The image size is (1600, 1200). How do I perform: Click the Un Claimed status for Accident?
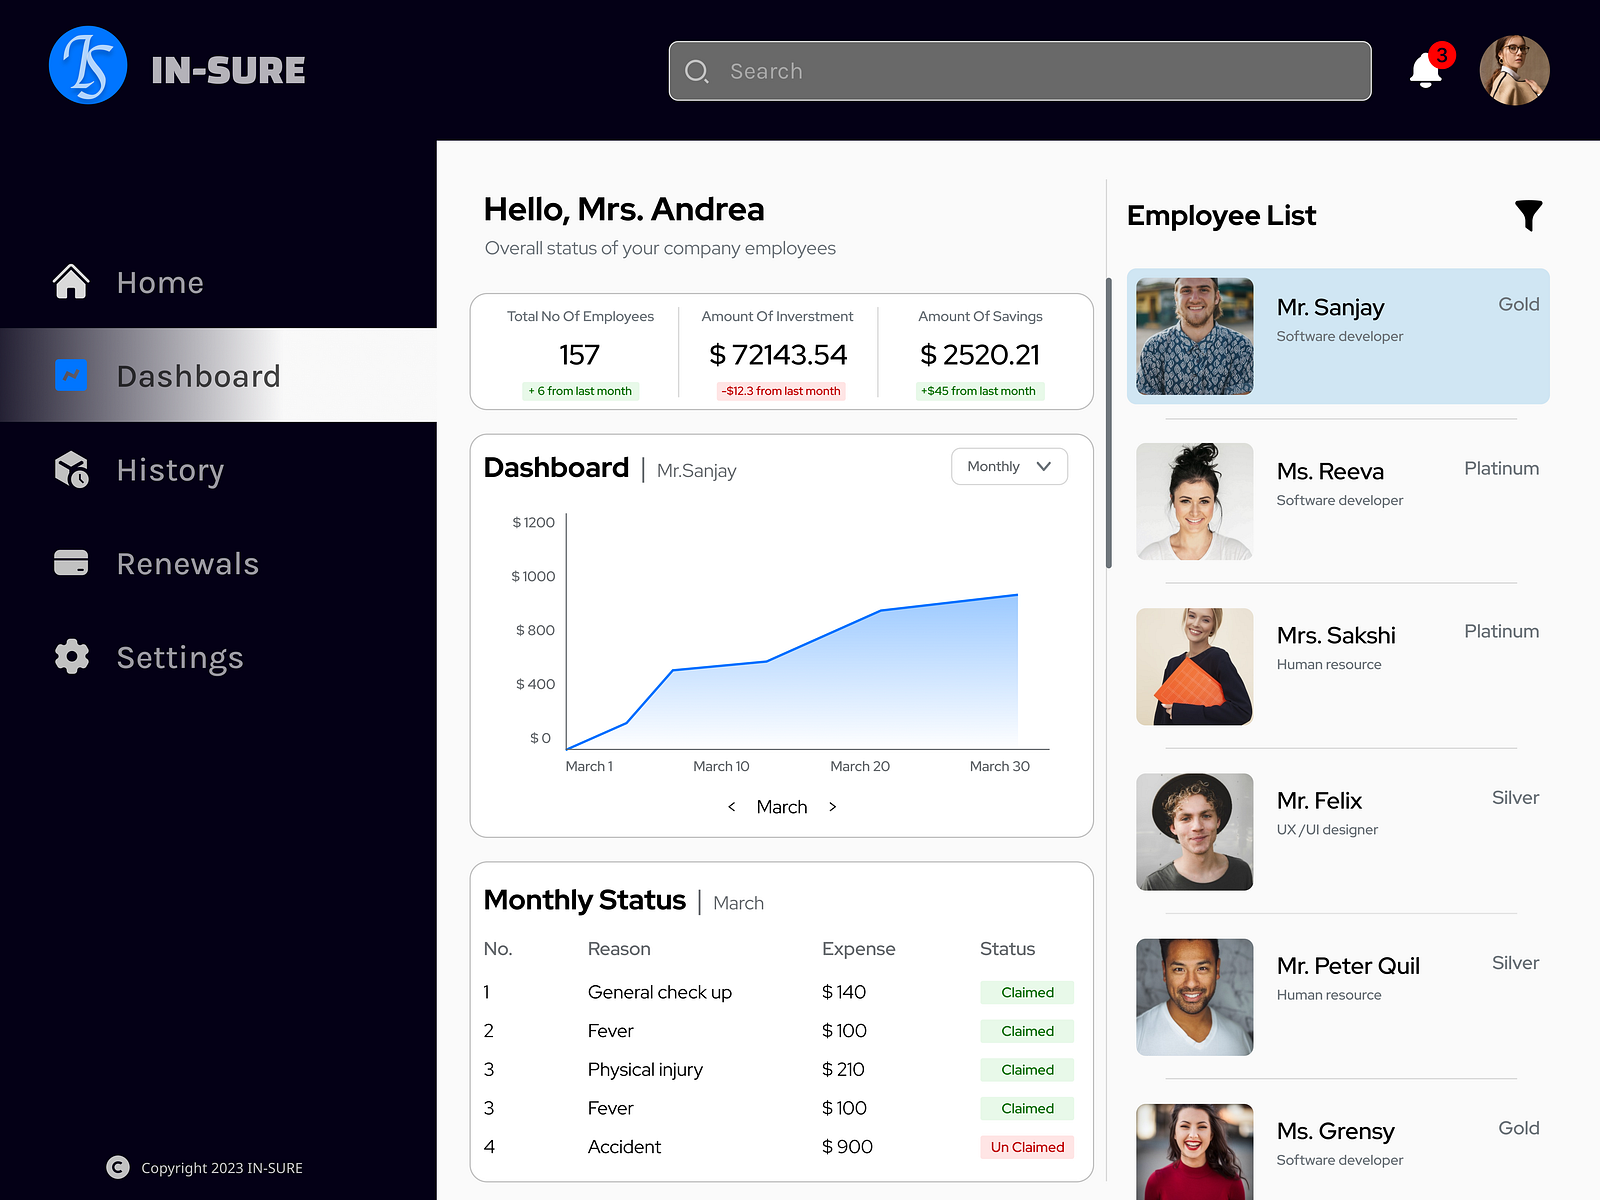pyautogui.click(x=1027, y=1147)
